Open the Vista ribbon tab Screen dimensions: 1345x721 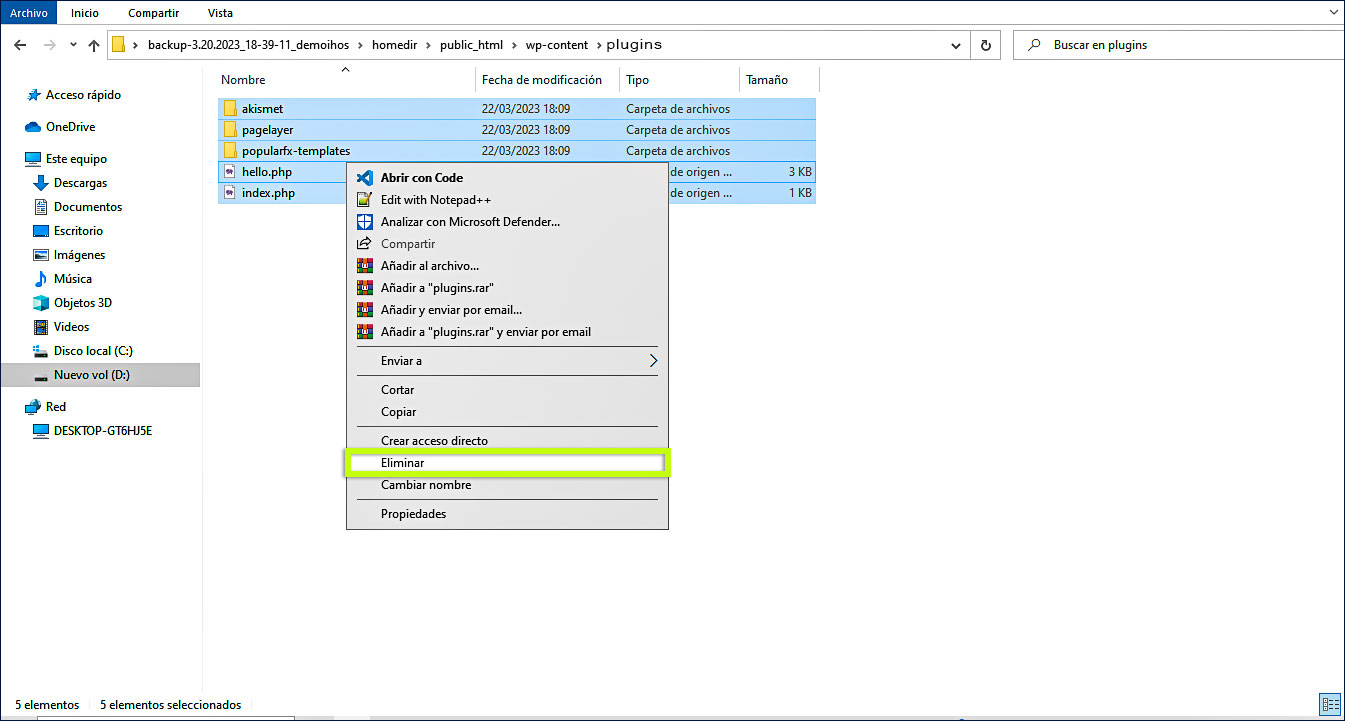click(220, 13)
